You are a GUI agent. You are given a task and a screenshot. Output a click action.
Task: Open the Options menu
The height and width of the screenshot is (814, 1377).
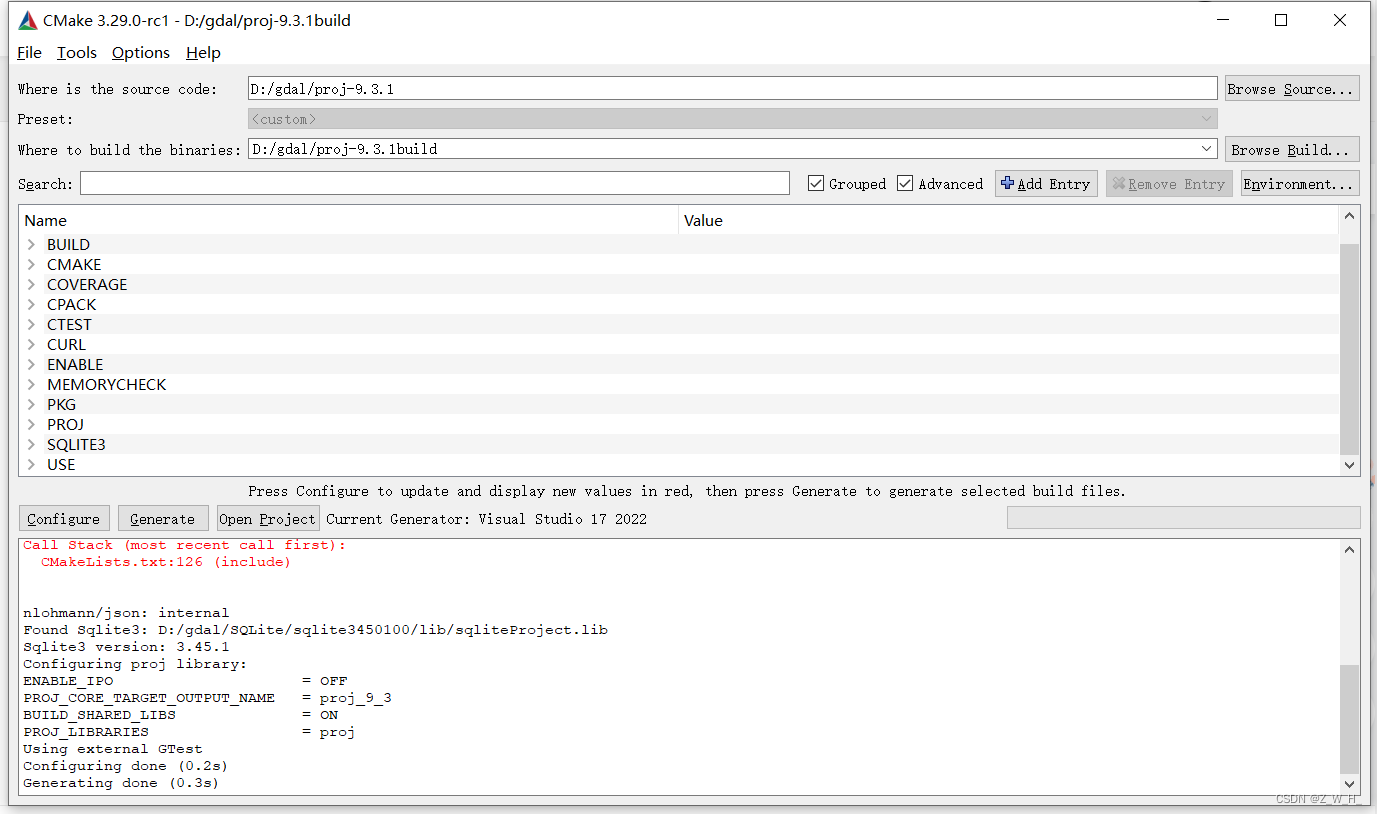coord(141,53)
